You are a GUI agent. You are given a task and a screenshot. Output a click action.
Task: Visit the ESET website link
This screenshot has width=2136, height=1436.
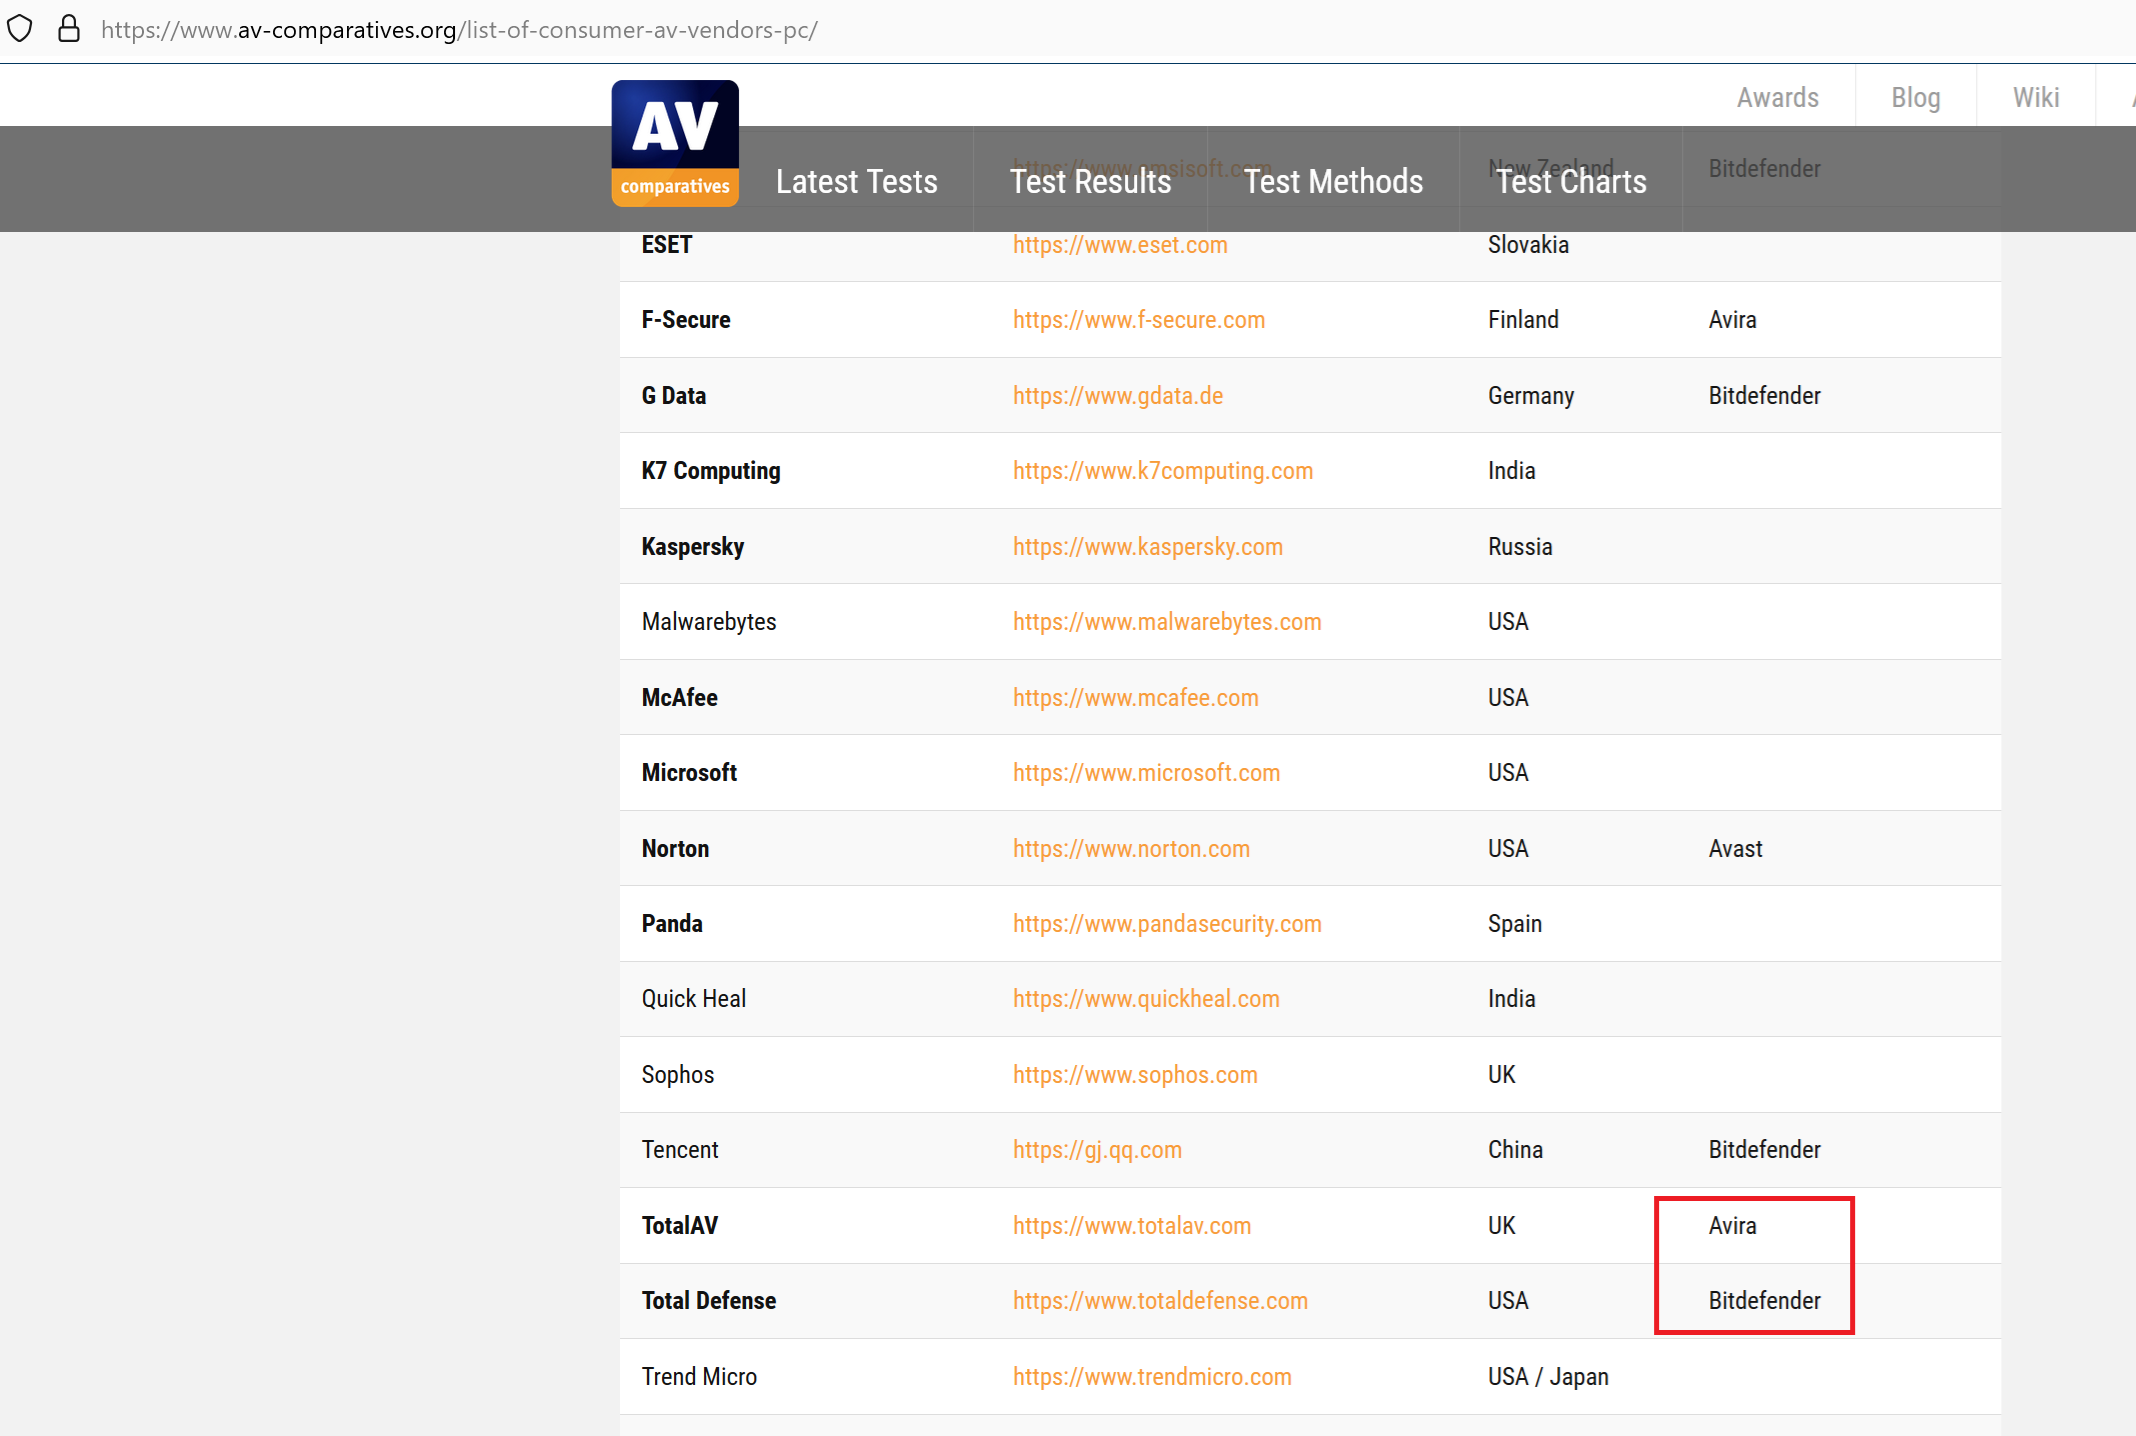pyautogui.click(x=1119, y=245)
